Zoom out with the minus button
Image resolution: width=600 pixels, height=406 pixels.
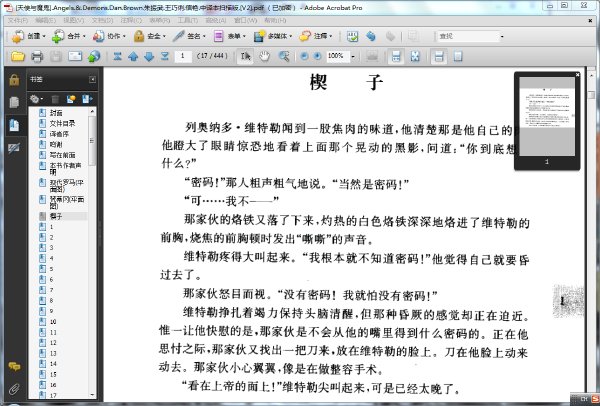(x=304, y=56)
